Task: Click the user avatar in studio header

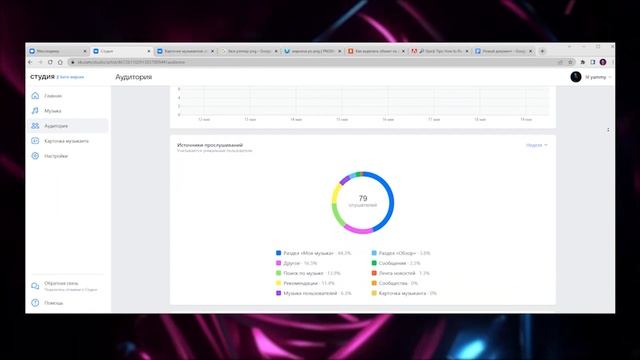Action: click(576, 77)
